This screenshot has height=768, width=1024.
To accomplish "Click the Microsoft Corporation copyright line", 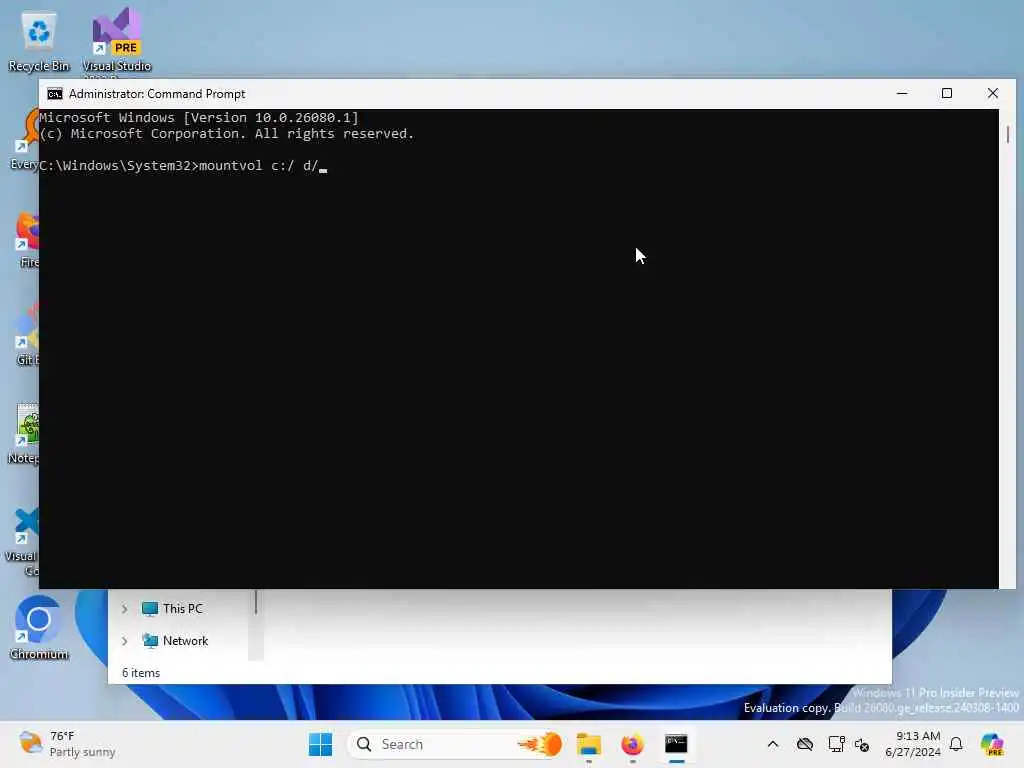I will coord(226,134).
